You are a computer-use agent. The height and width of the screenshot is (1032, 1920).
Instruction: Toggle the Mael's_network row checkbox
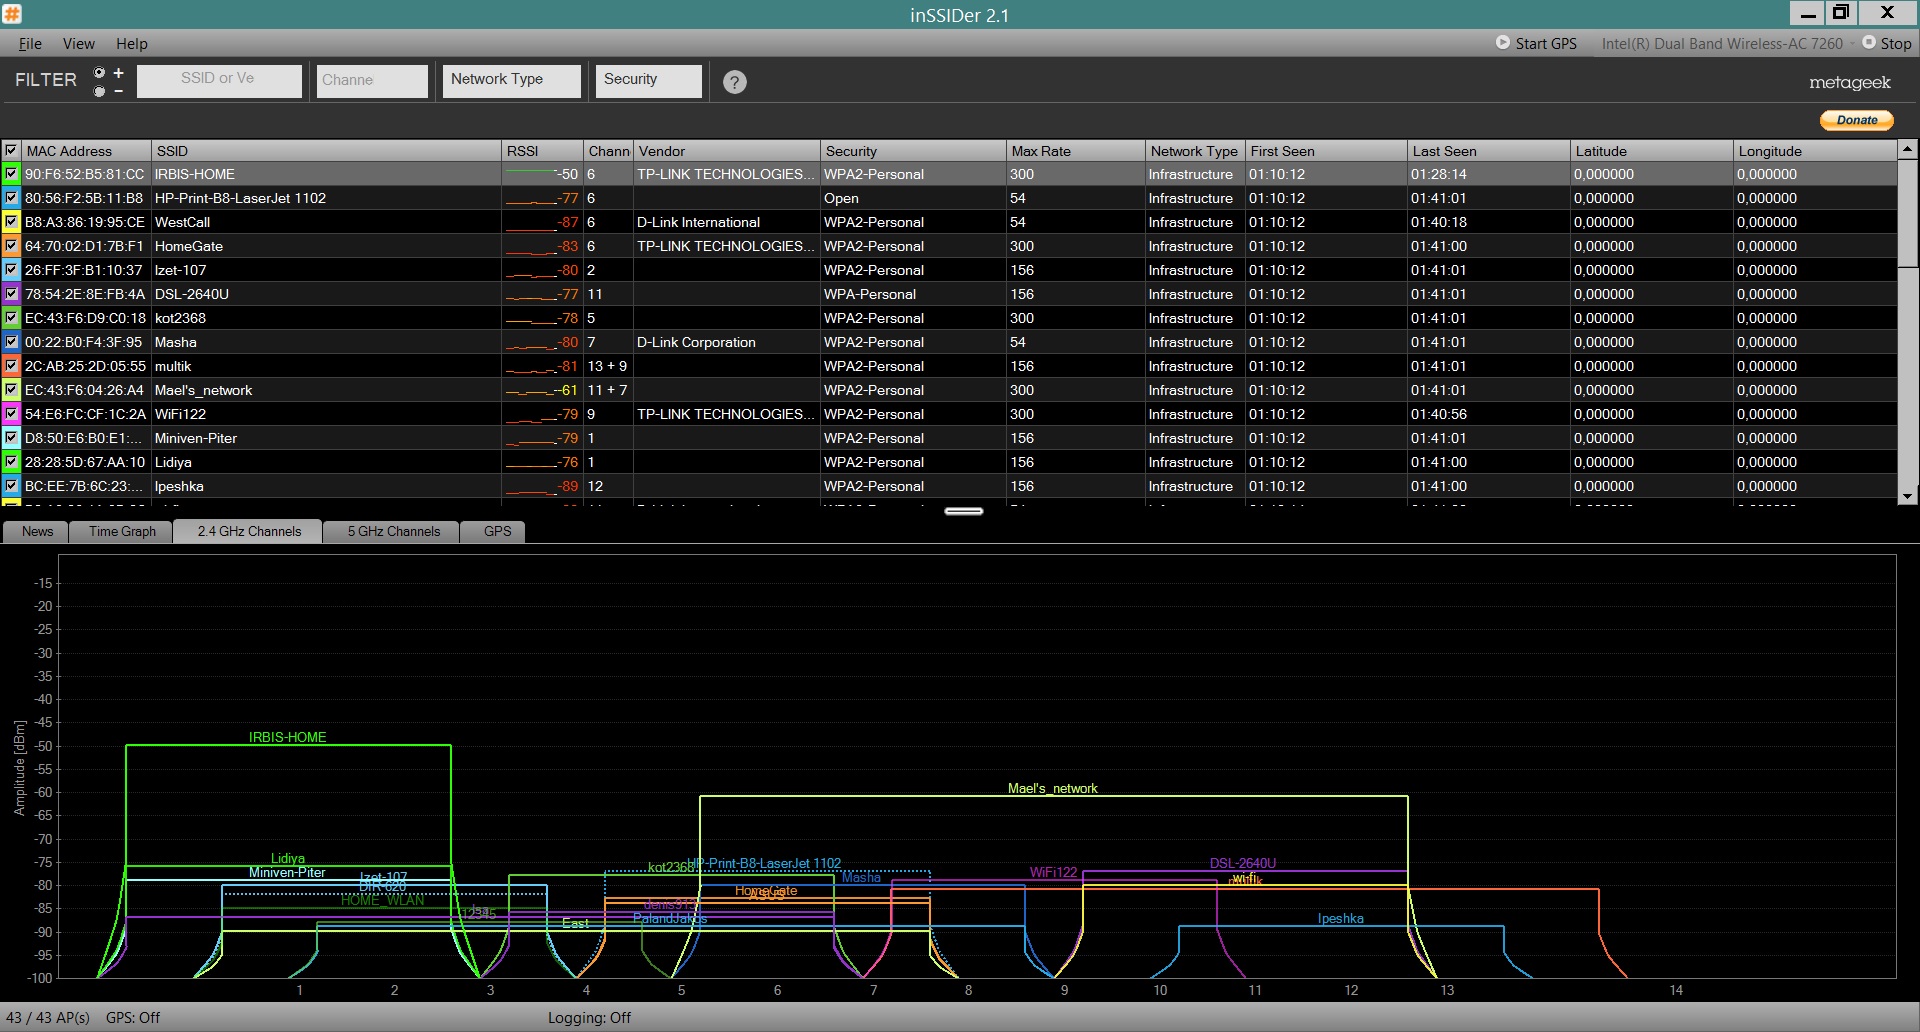11,390
